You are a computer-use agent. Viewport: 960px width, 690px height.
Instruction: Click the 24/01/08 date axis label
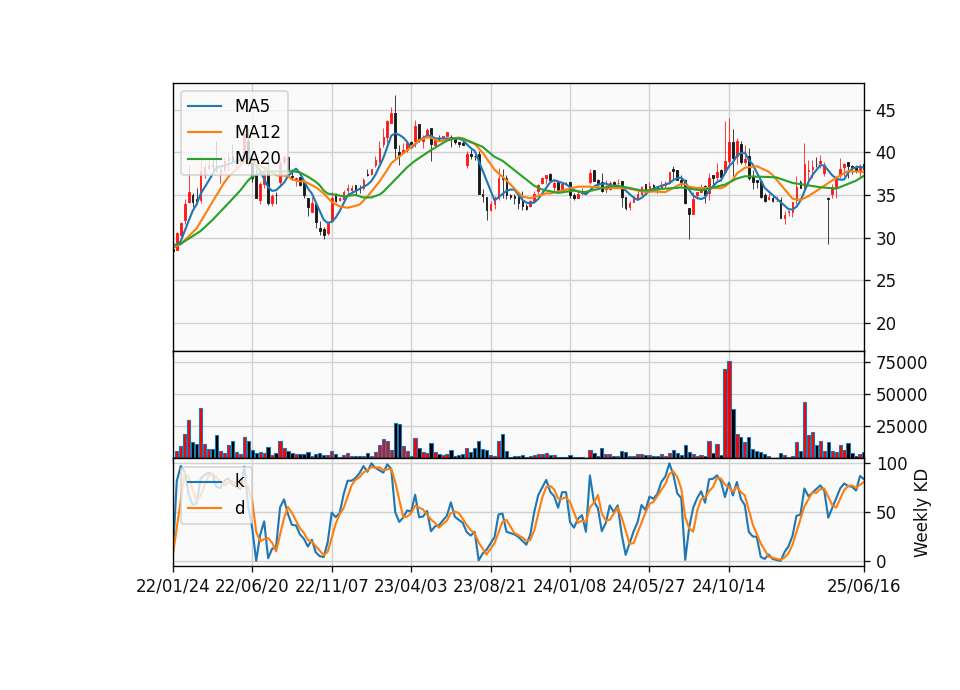(x=569, y=586)
